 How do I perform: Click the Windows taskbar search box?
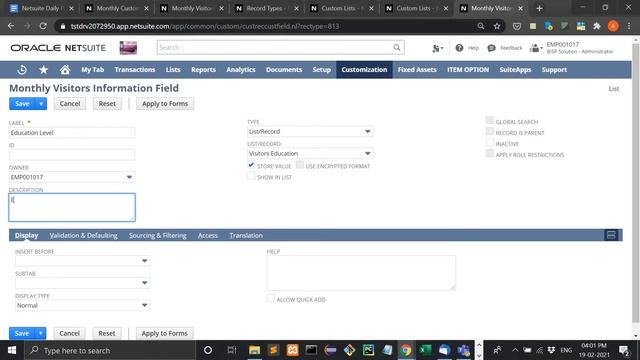[x=110, y=350]
